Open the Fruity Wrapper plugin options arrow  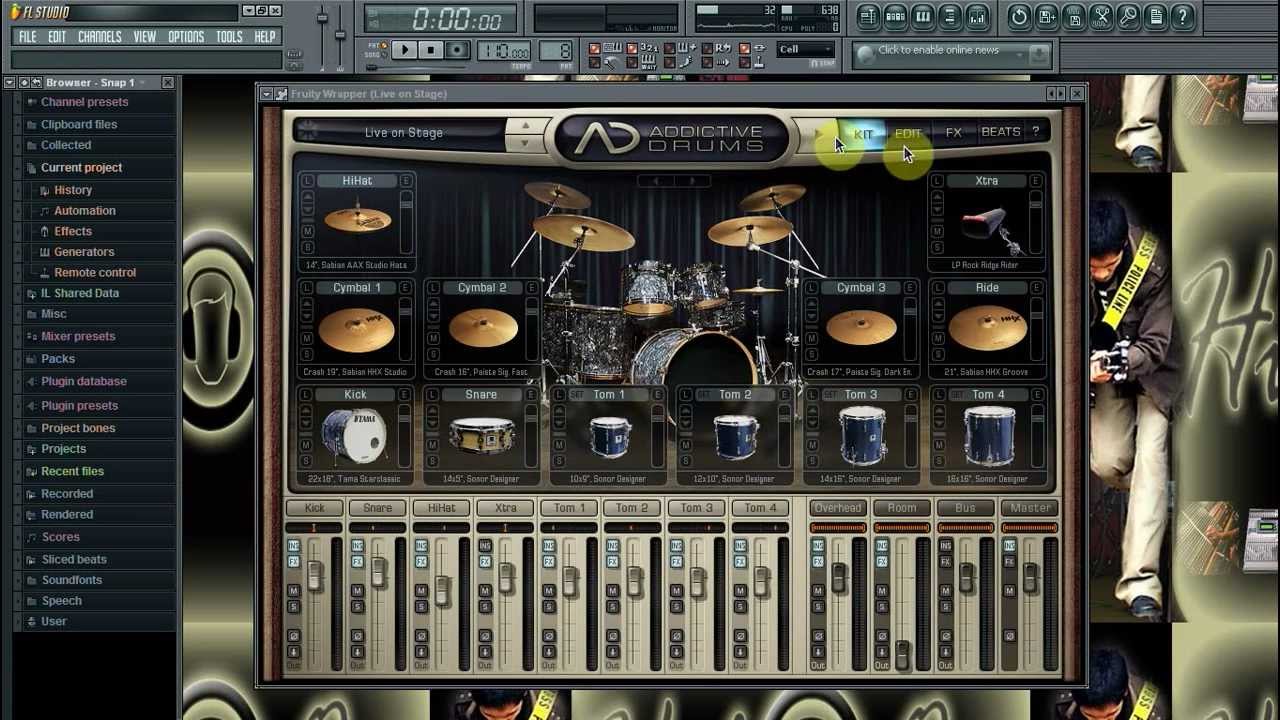click(266, 94)
